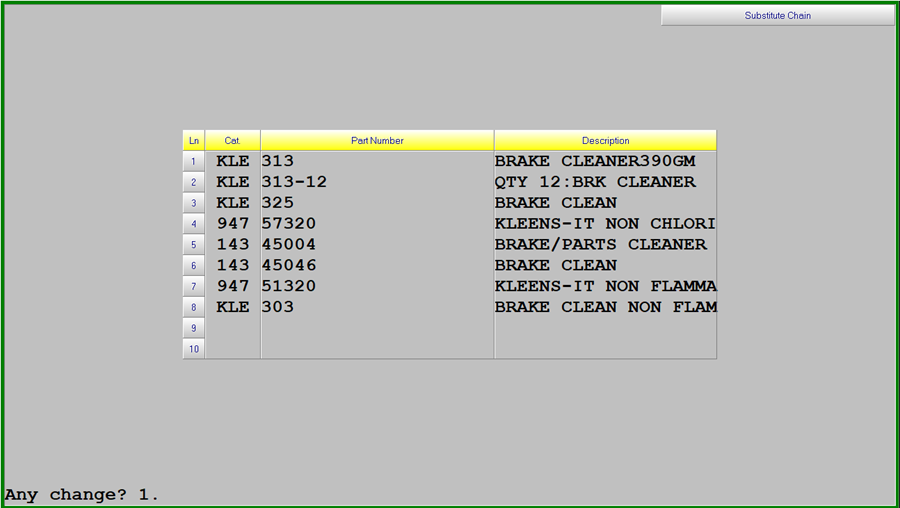
Task: Click BRAKE CLEAN description on line 3
Action: [x=556, y=203]
